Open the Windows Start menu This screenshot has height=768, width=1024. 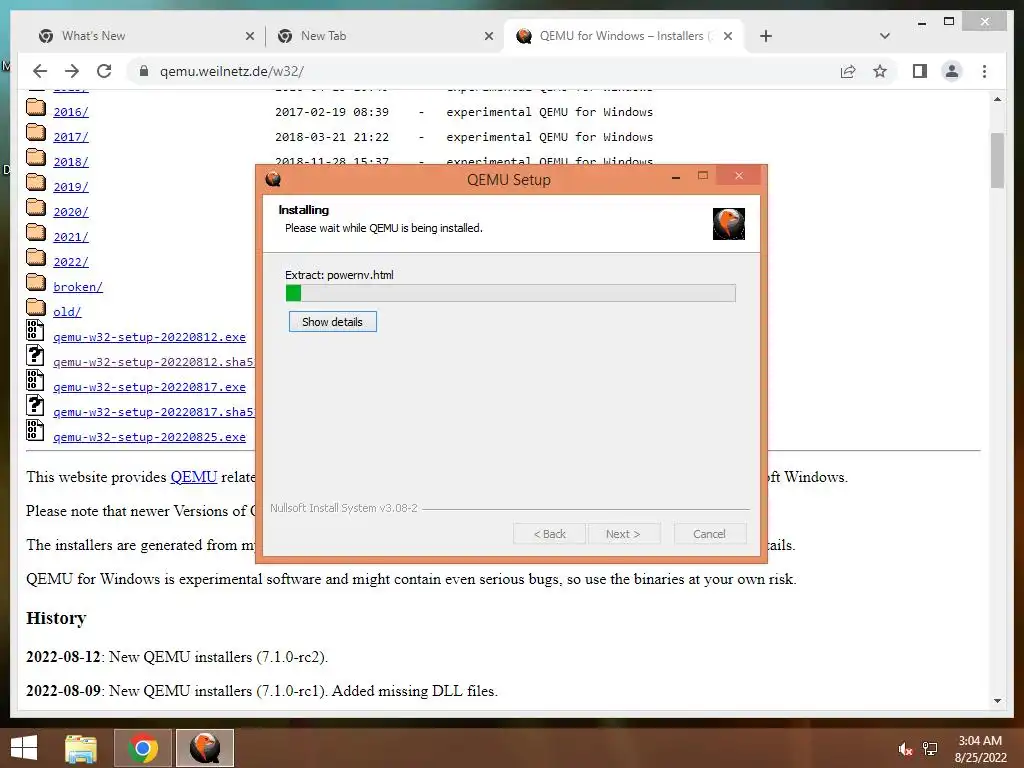point(24,748)
